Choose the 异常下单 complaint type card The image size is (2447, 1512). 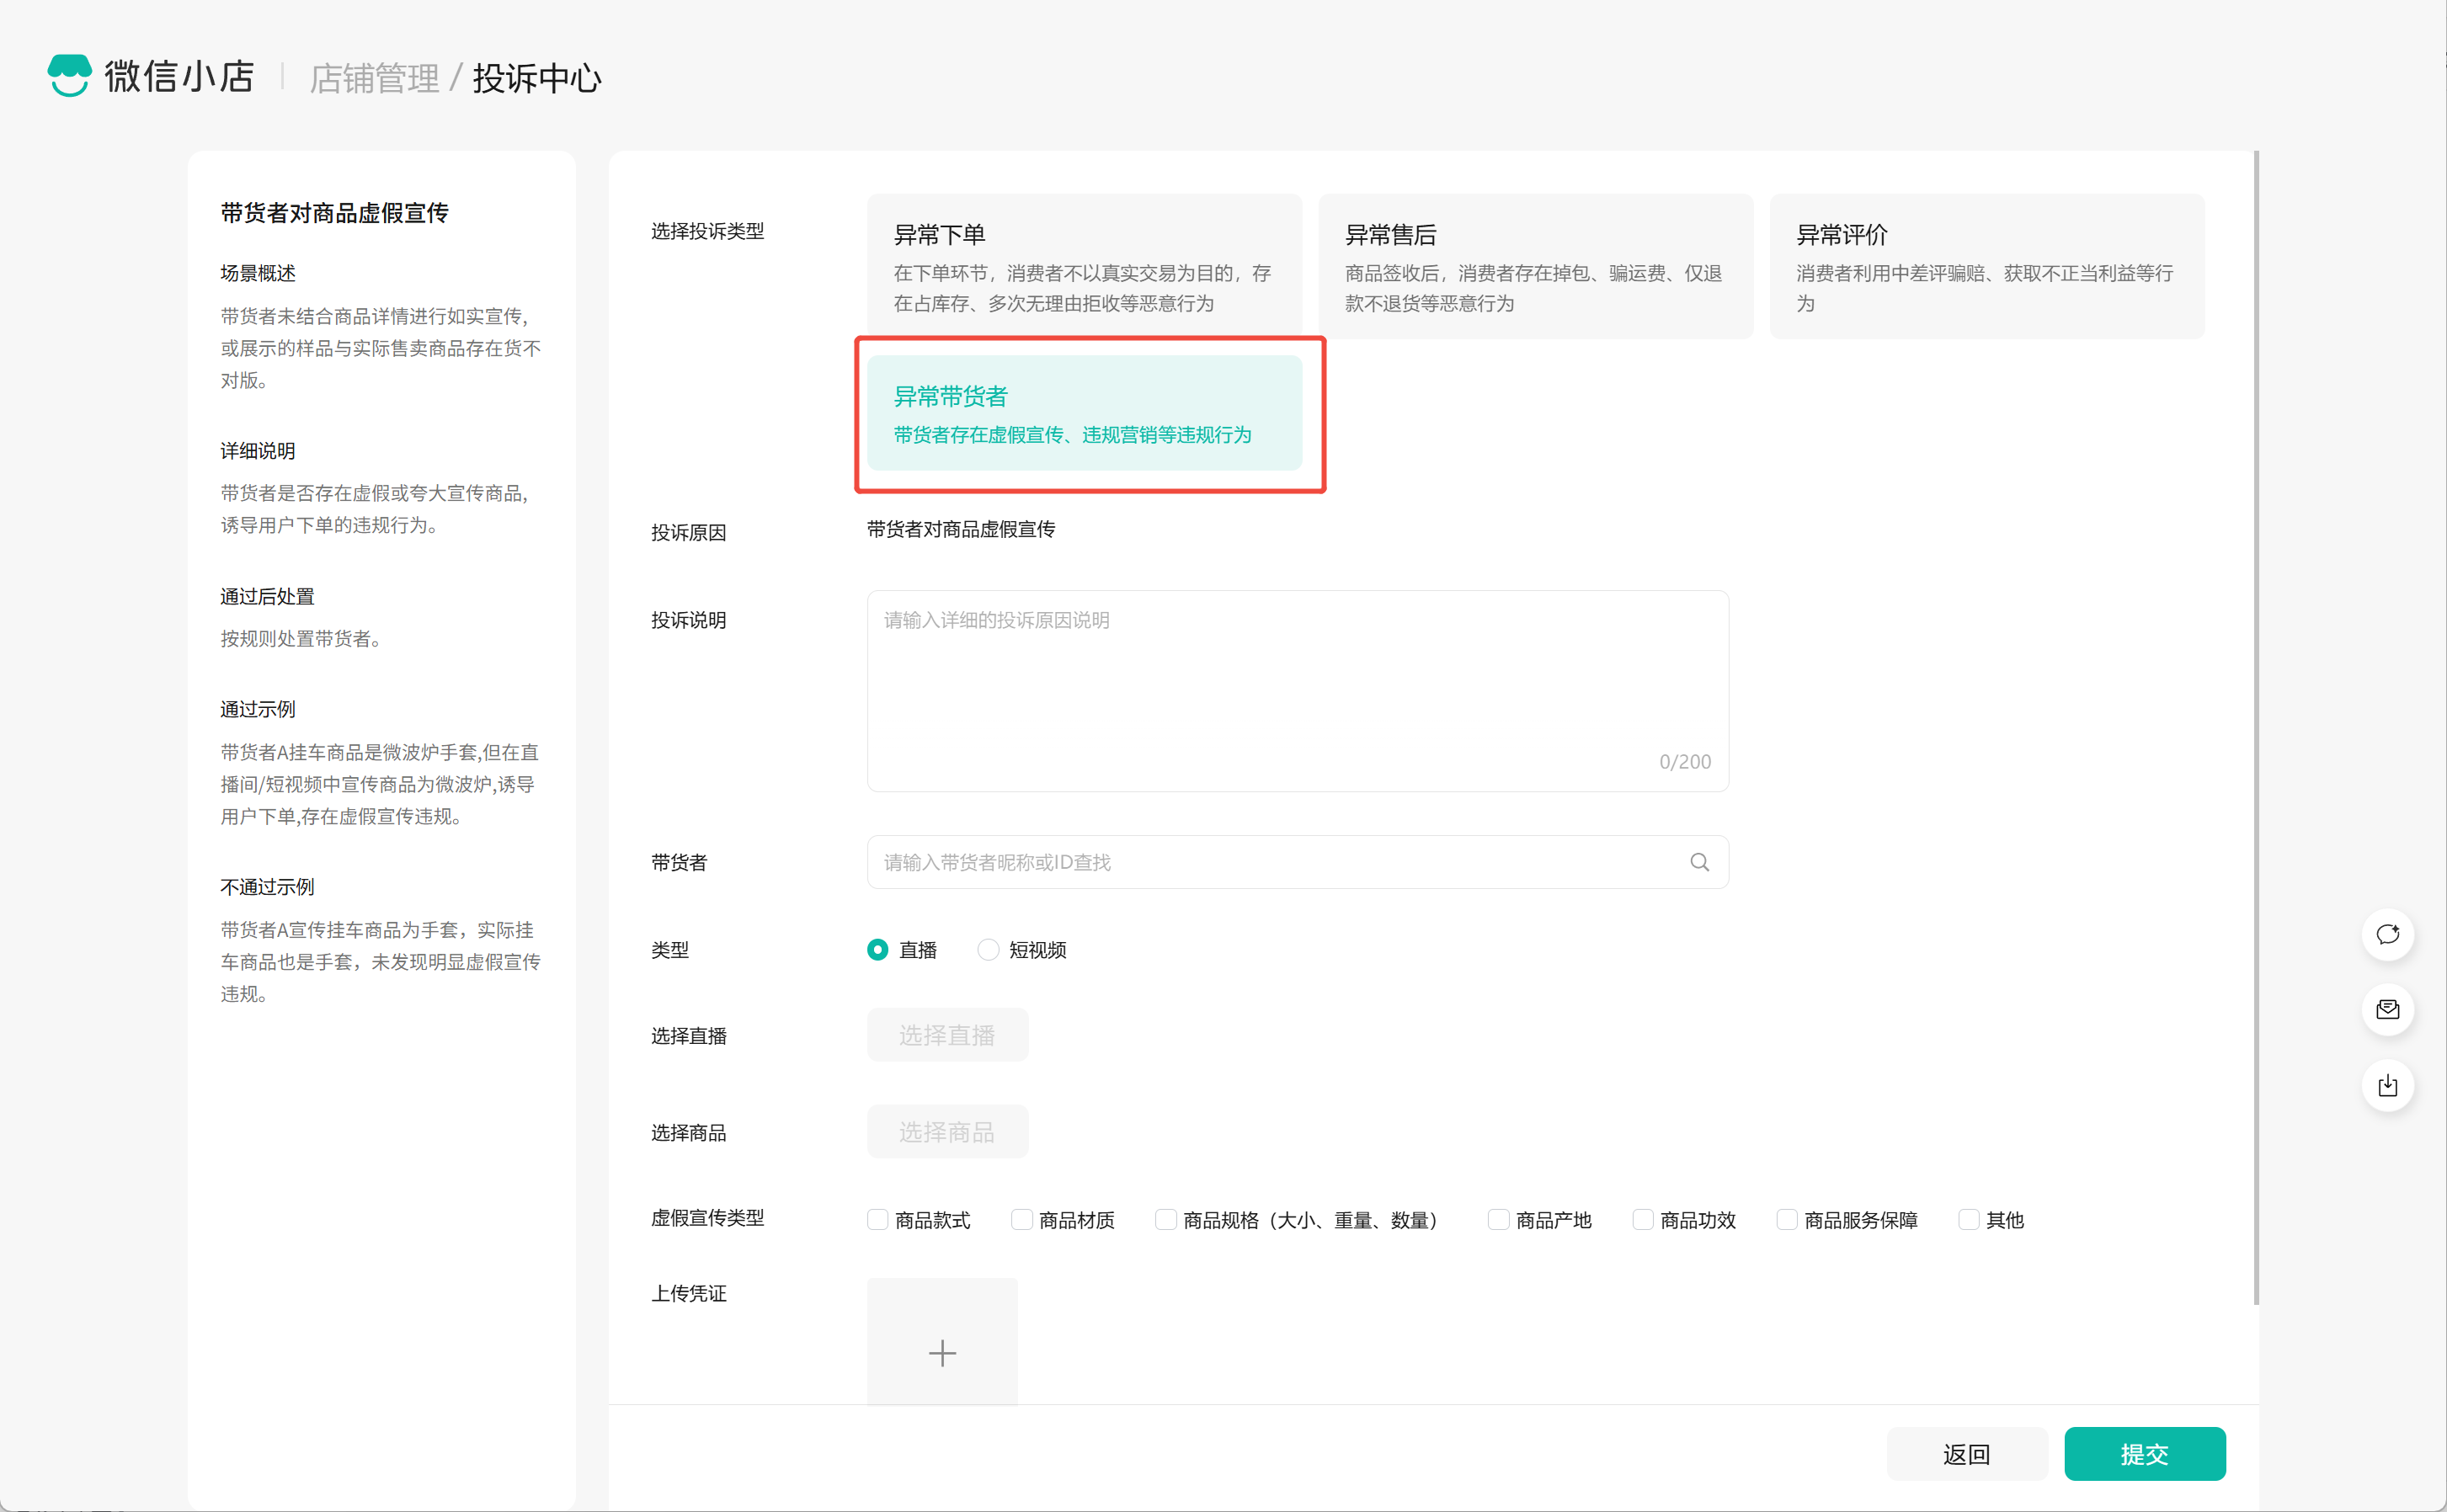tap(1084, 266)
